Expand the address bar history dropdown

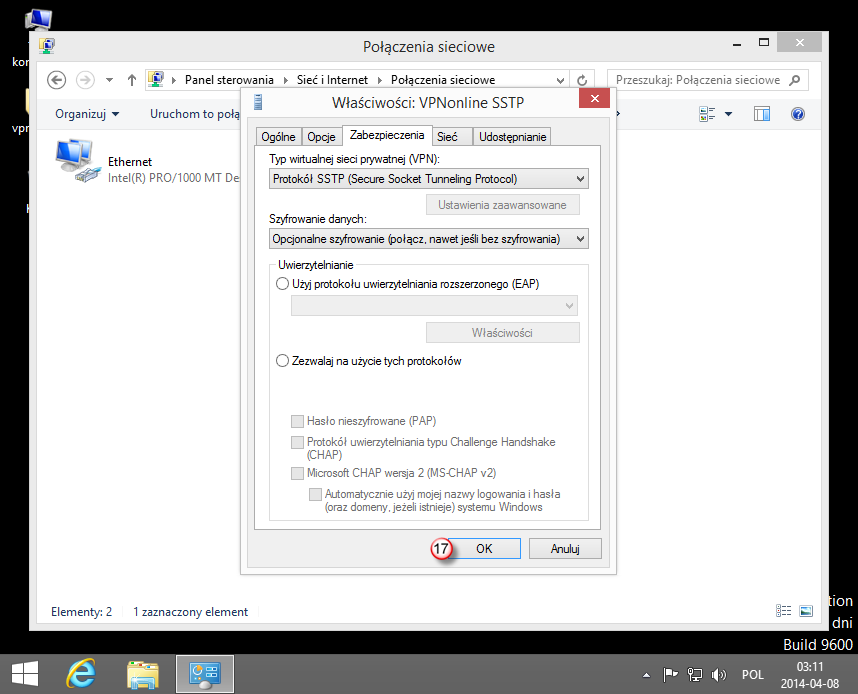tap(560, 80)
